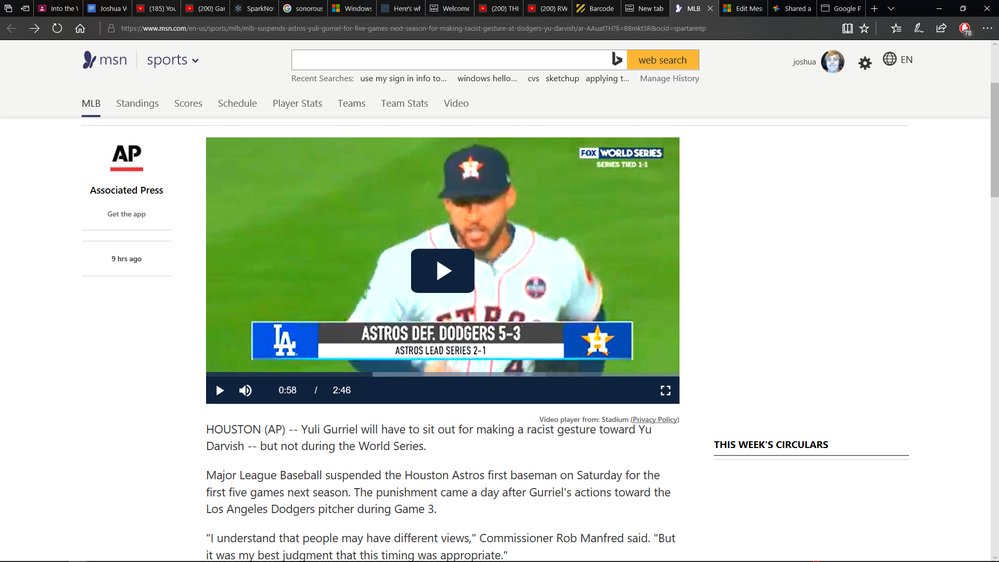The image size is (999, 562).
Task: Add page to favorites with star icon
Action: pos(864,28)
